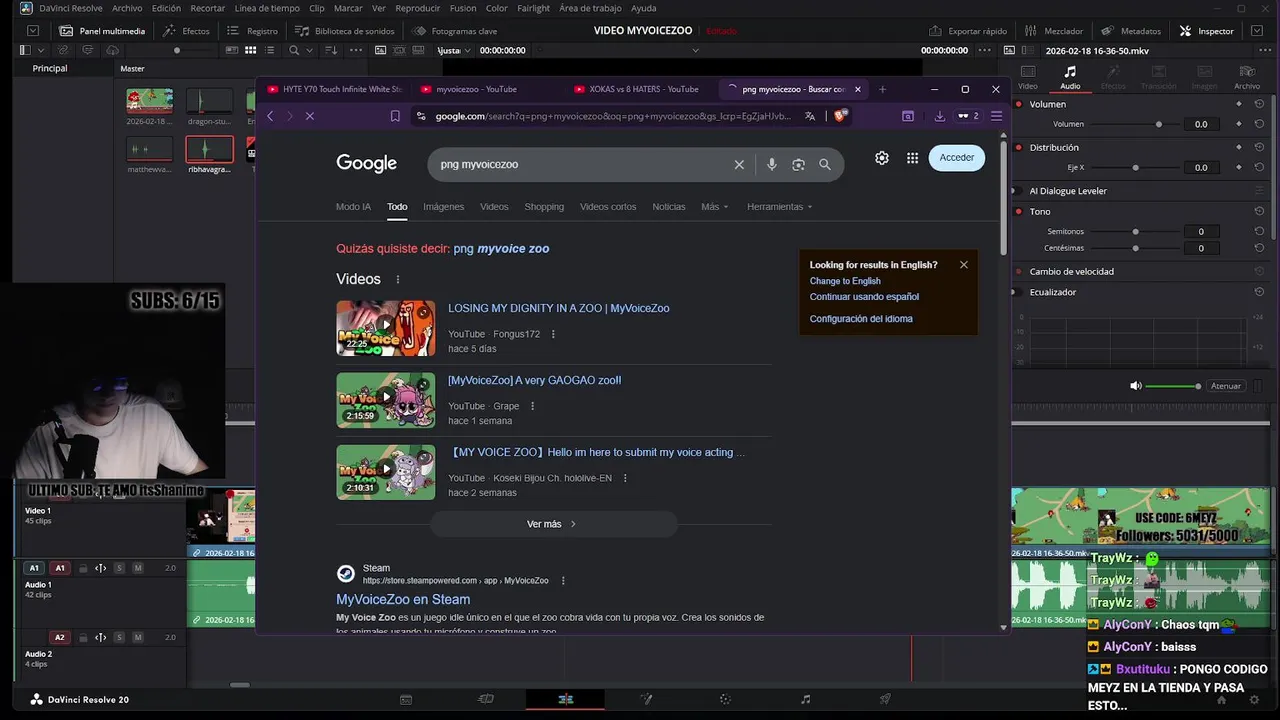Viewport: 1280px width, 720px height.
Task: Adjust the Semitonos slider
Action: click(x=1135, y=231)
